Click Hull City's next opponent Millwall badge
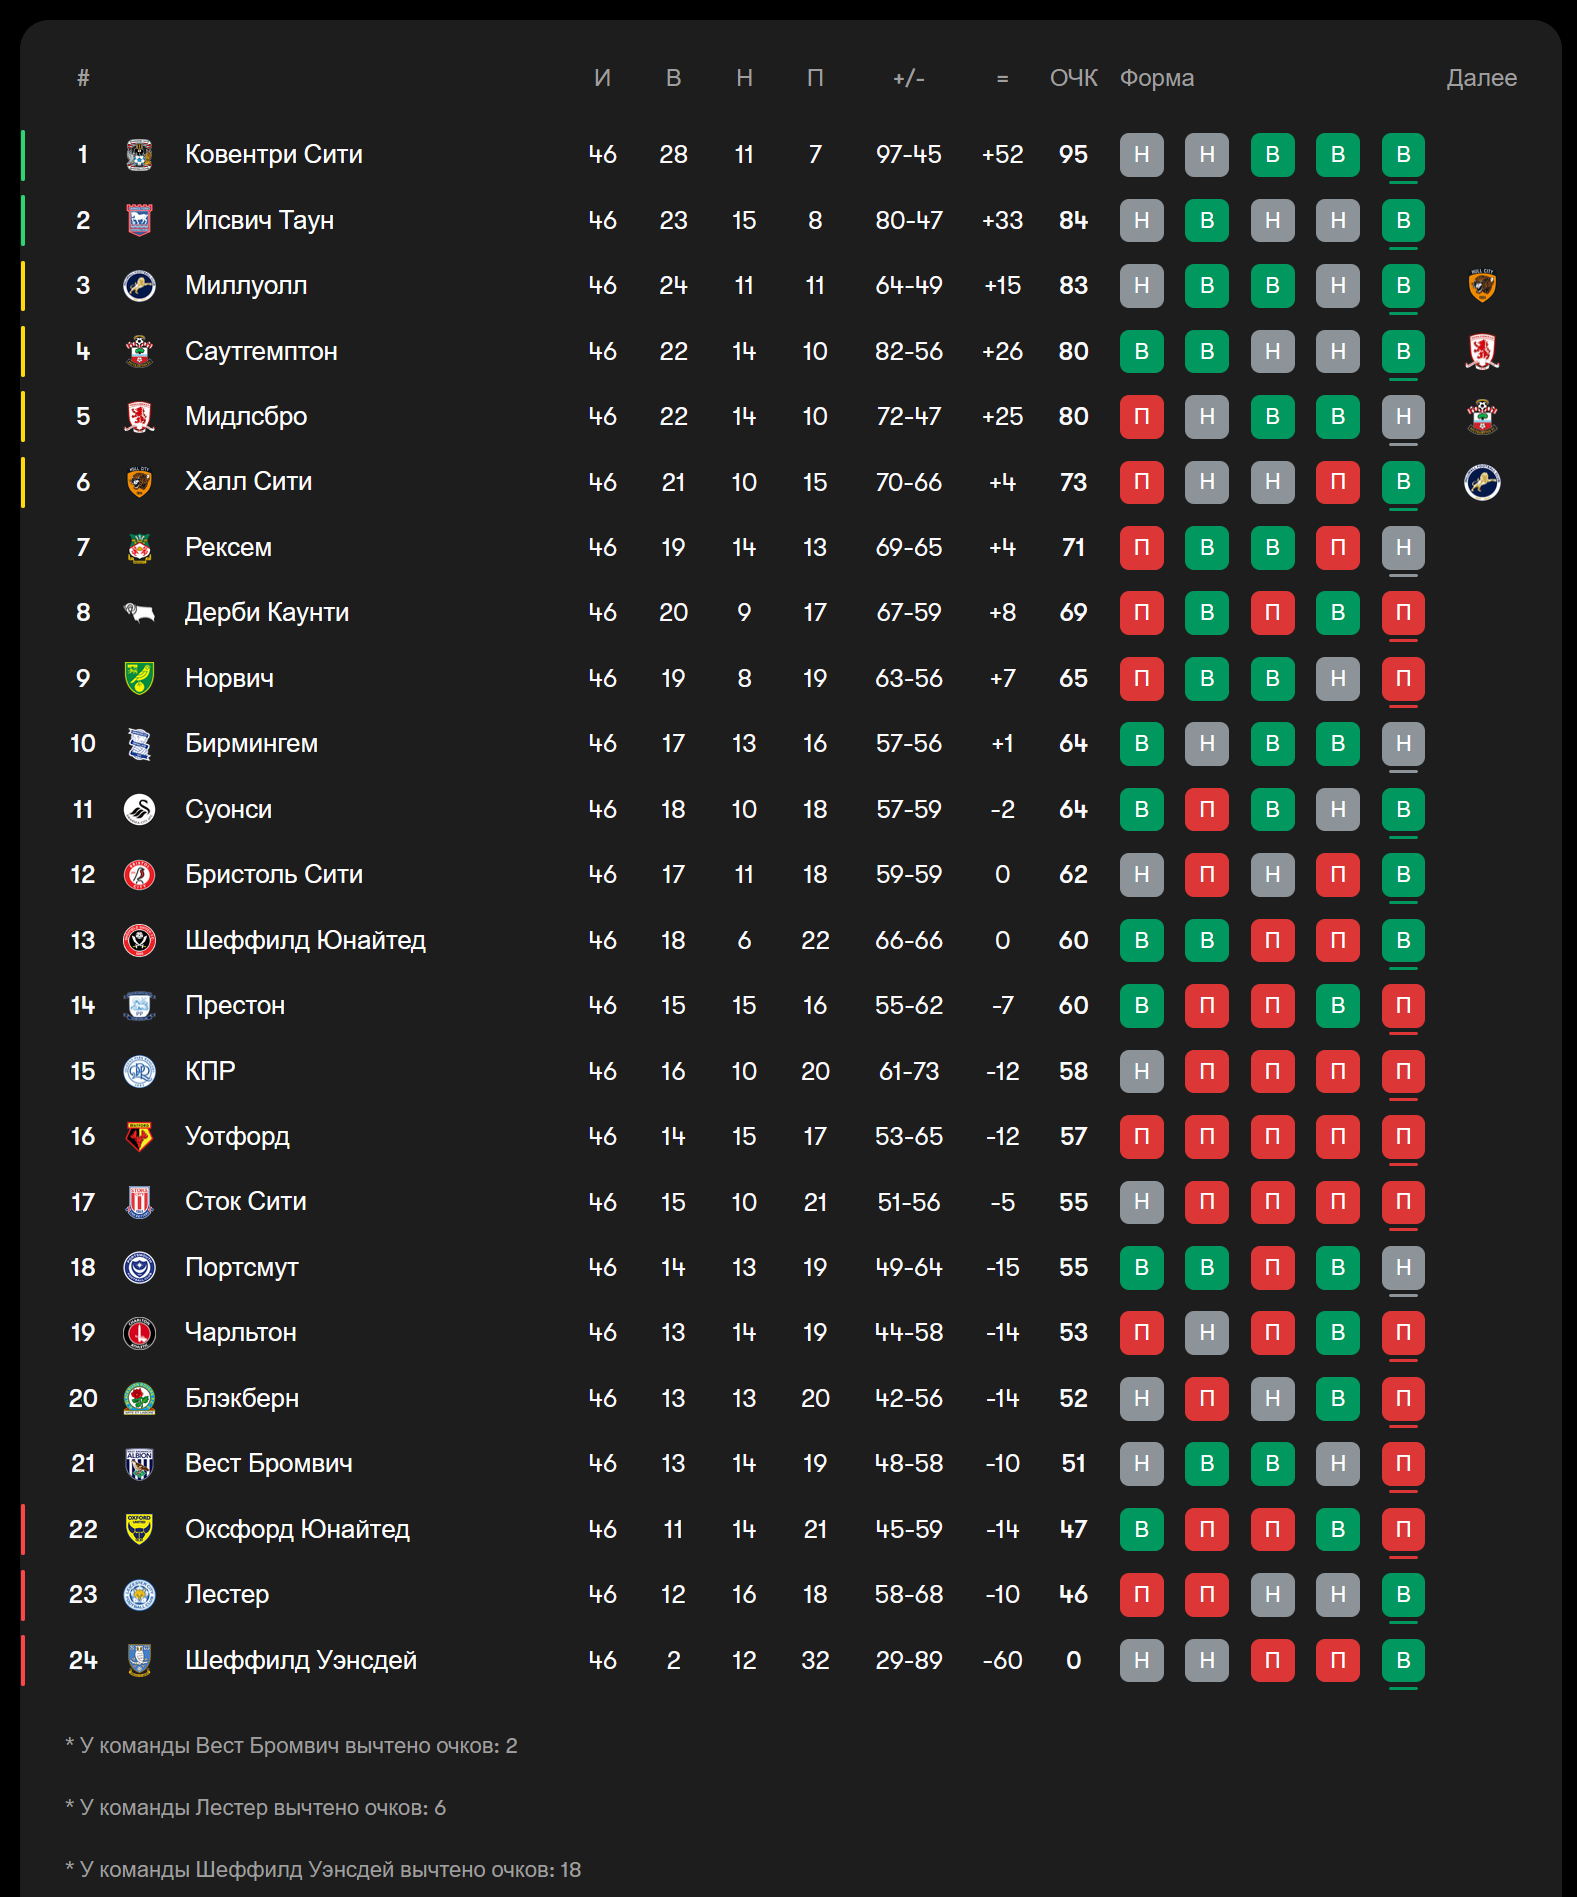This screenshot has width=1577, height=1897. click(1482, 482)
